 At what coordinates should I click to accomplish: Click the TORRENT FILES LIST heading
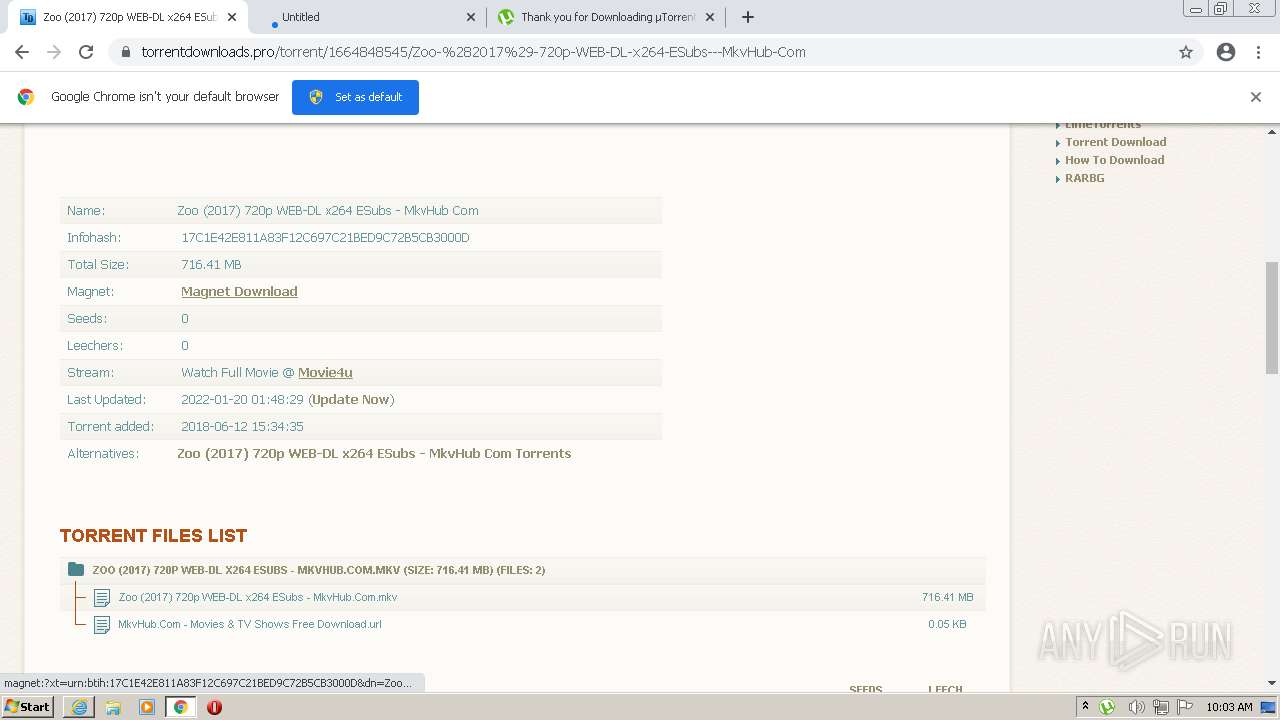(x=153, y=536)
